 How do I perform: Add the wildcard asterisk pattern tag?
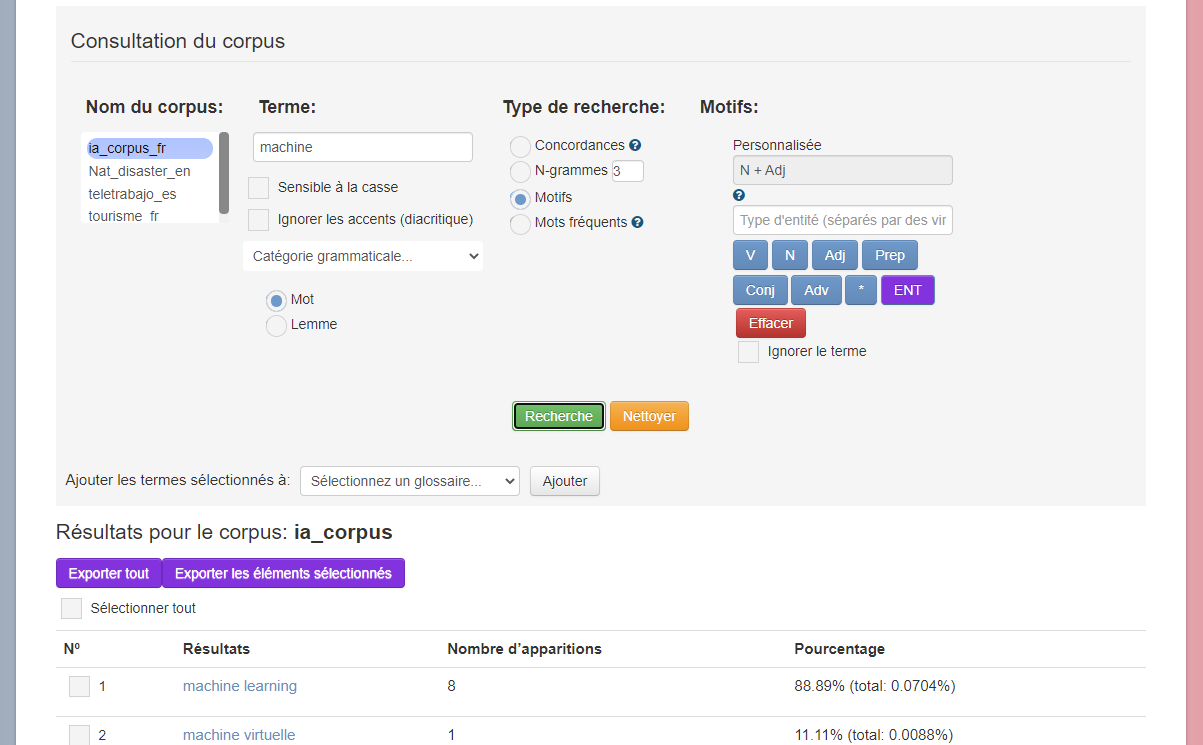pyautogui.click(x=860, y=290)
